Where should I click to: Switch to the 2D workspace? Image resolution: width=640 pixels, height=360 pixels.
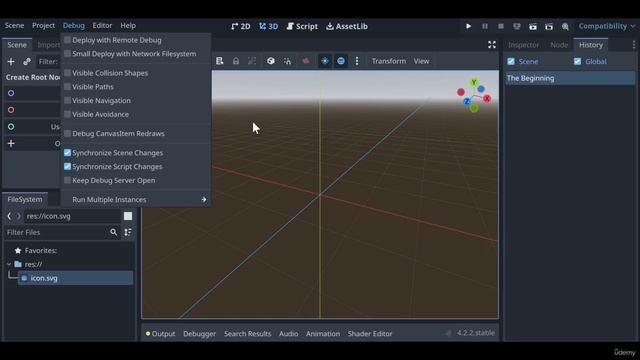[241, 26]
